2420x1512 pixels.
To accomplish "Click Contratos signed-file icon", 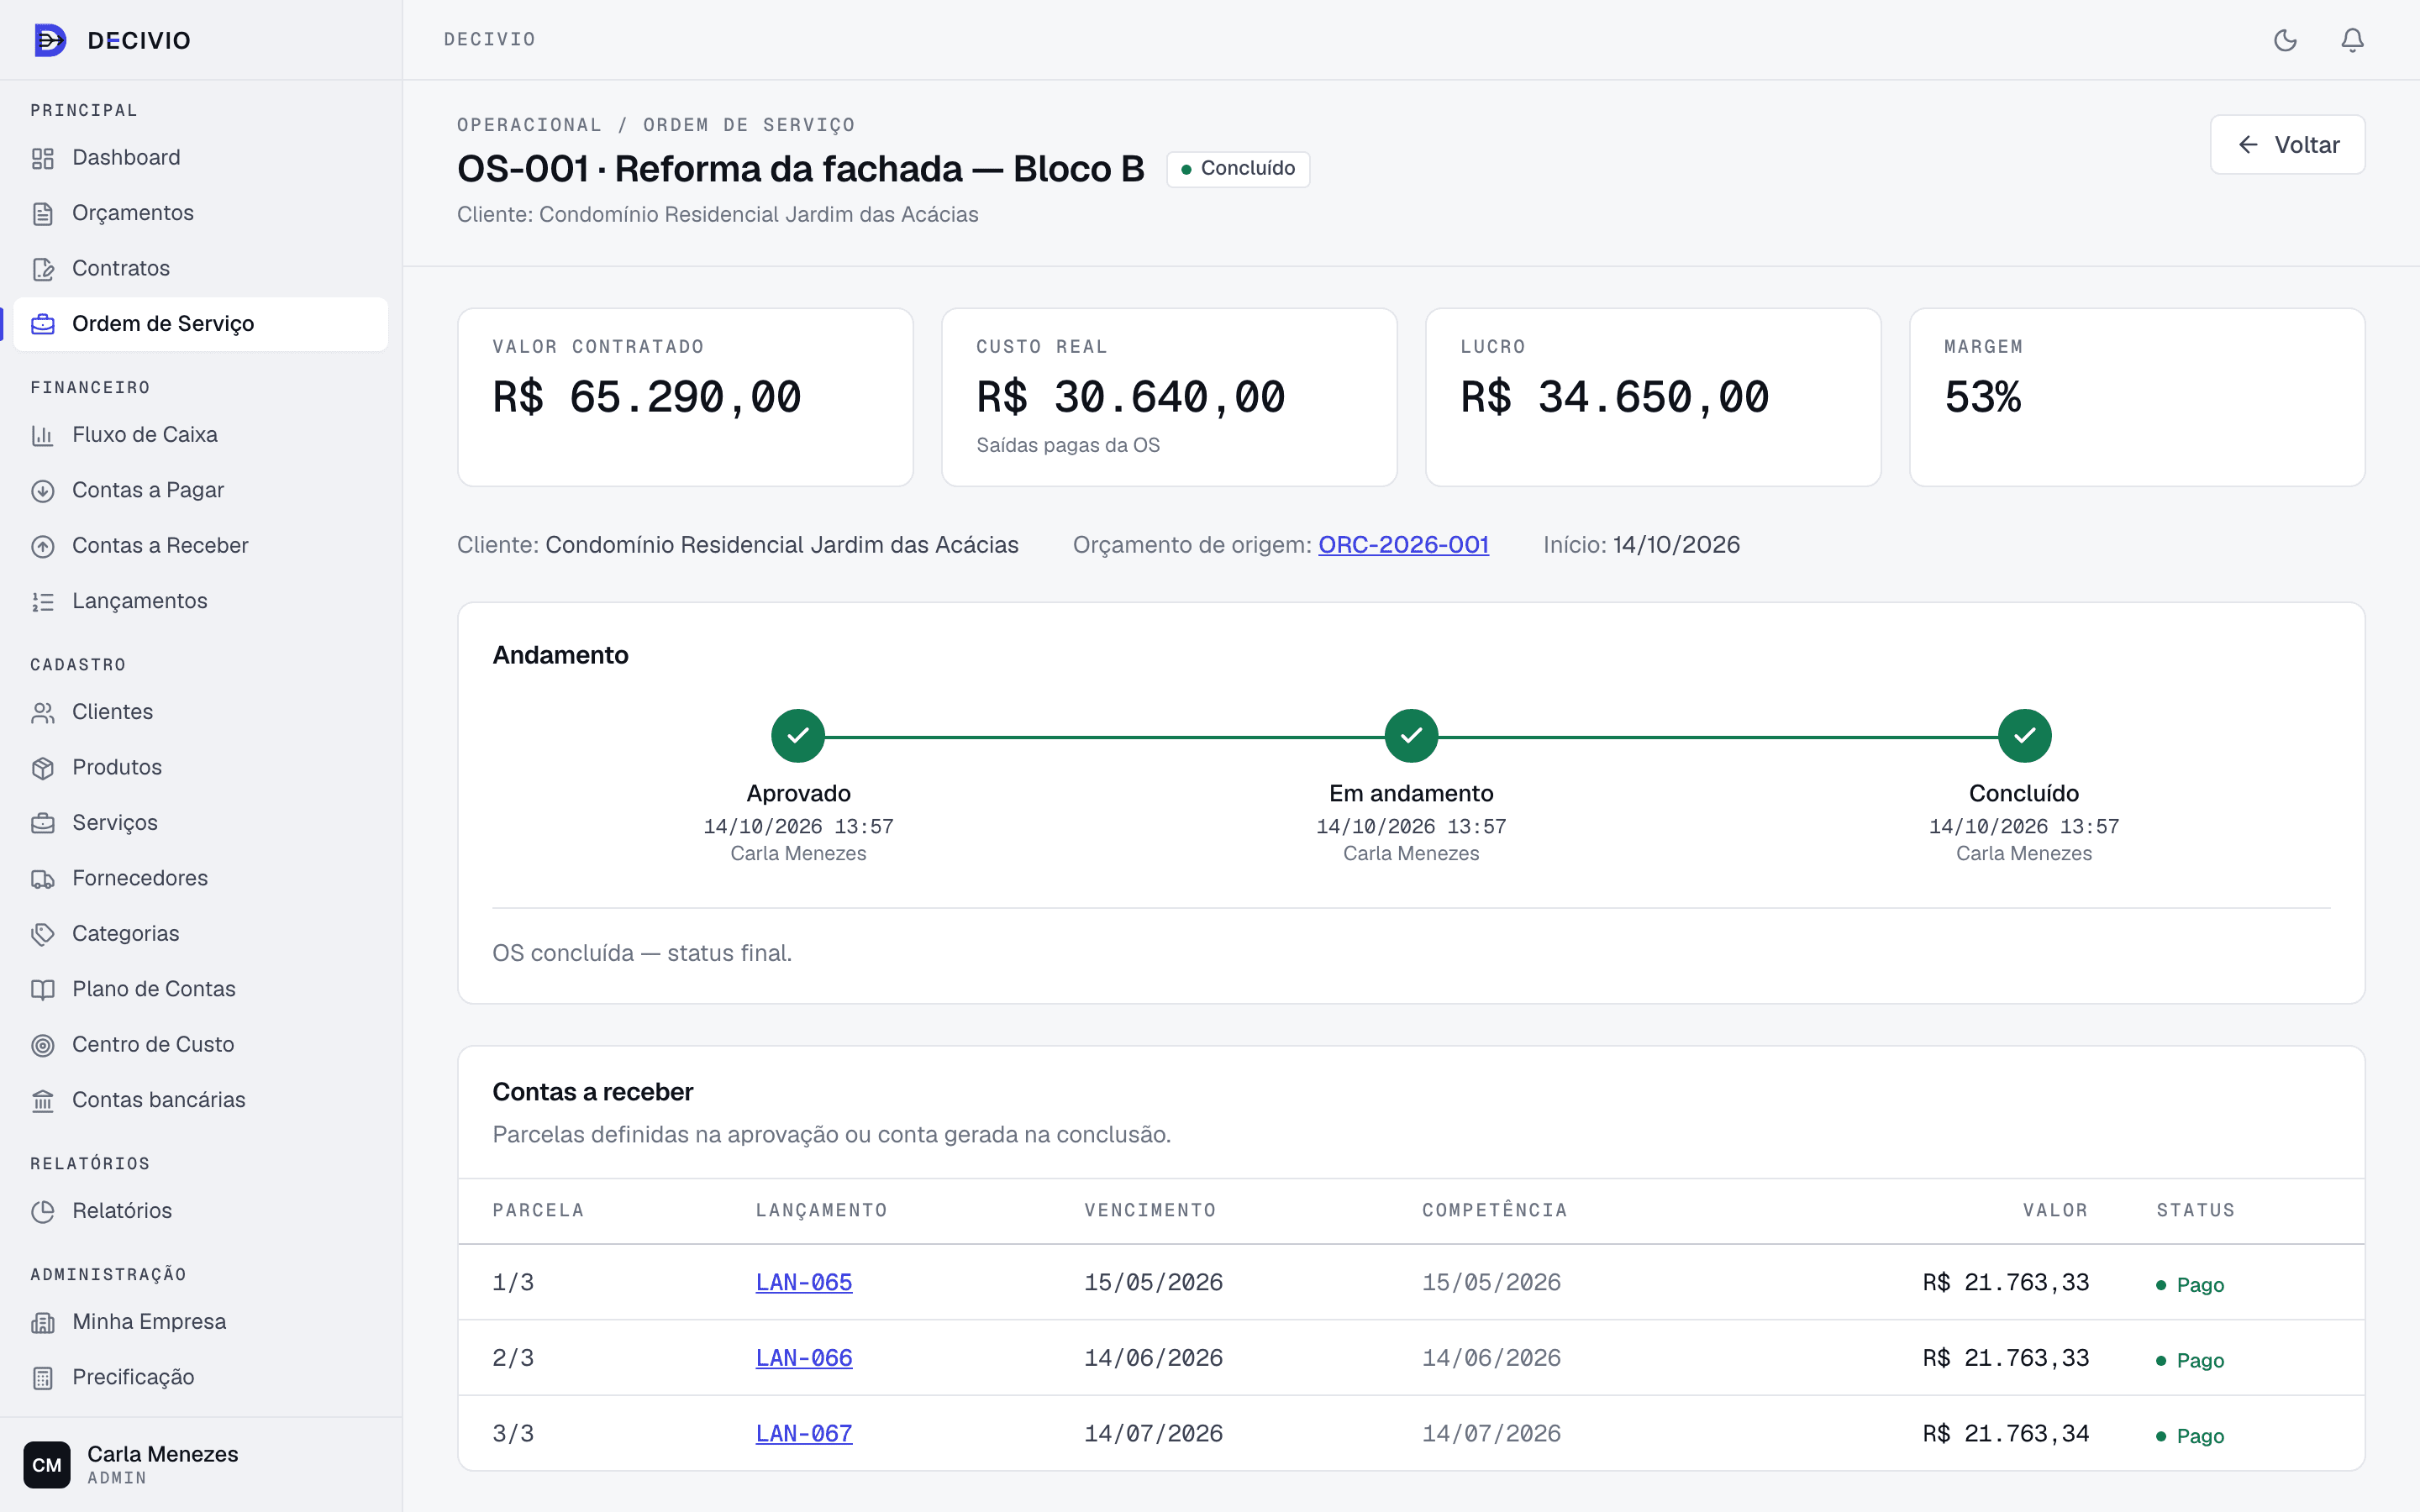I will tap(43, 269).
